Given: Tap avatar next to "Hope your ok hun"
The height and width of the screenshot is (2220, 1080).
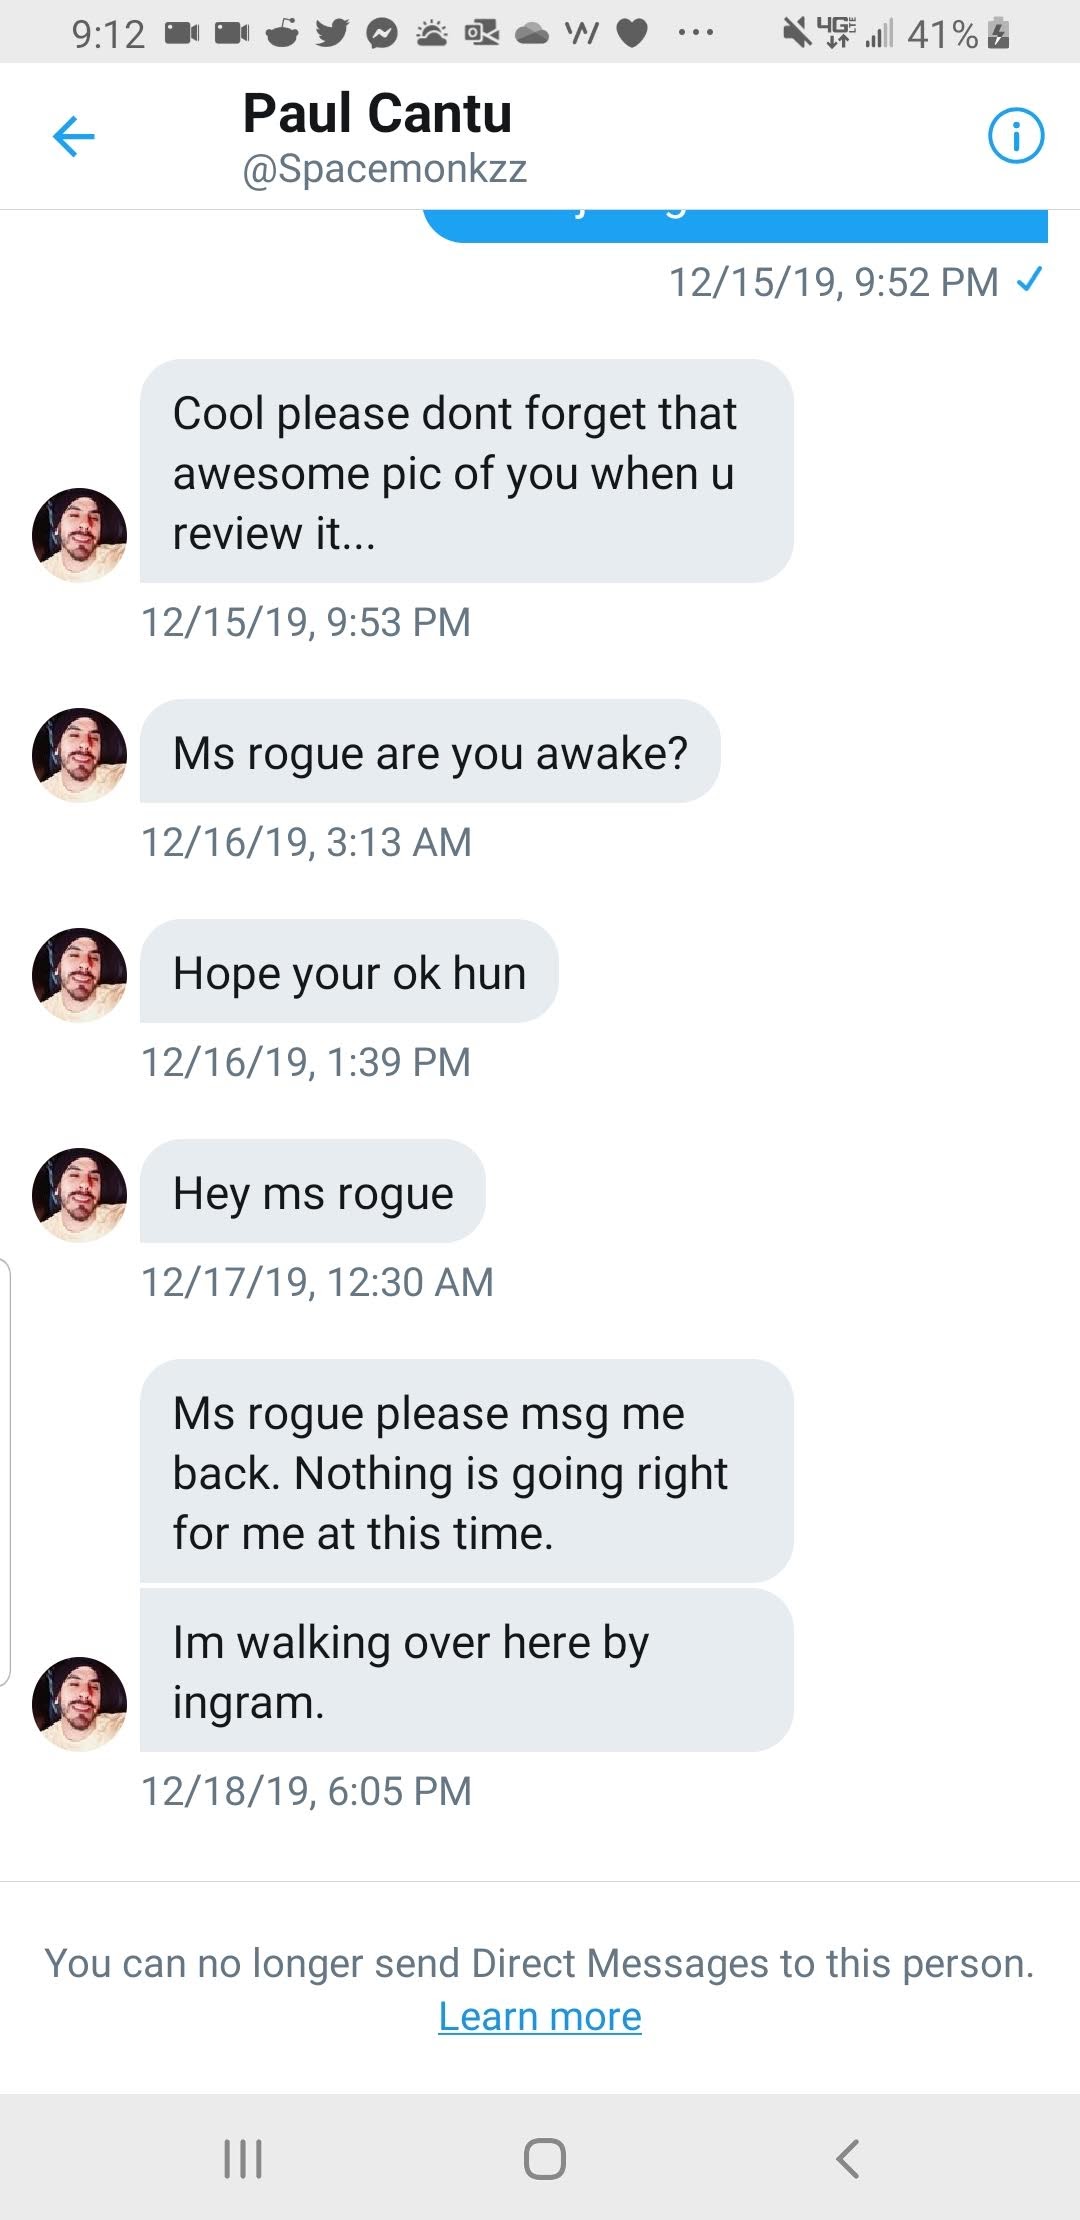Looking at the screenshot, I should click(80, 975).
